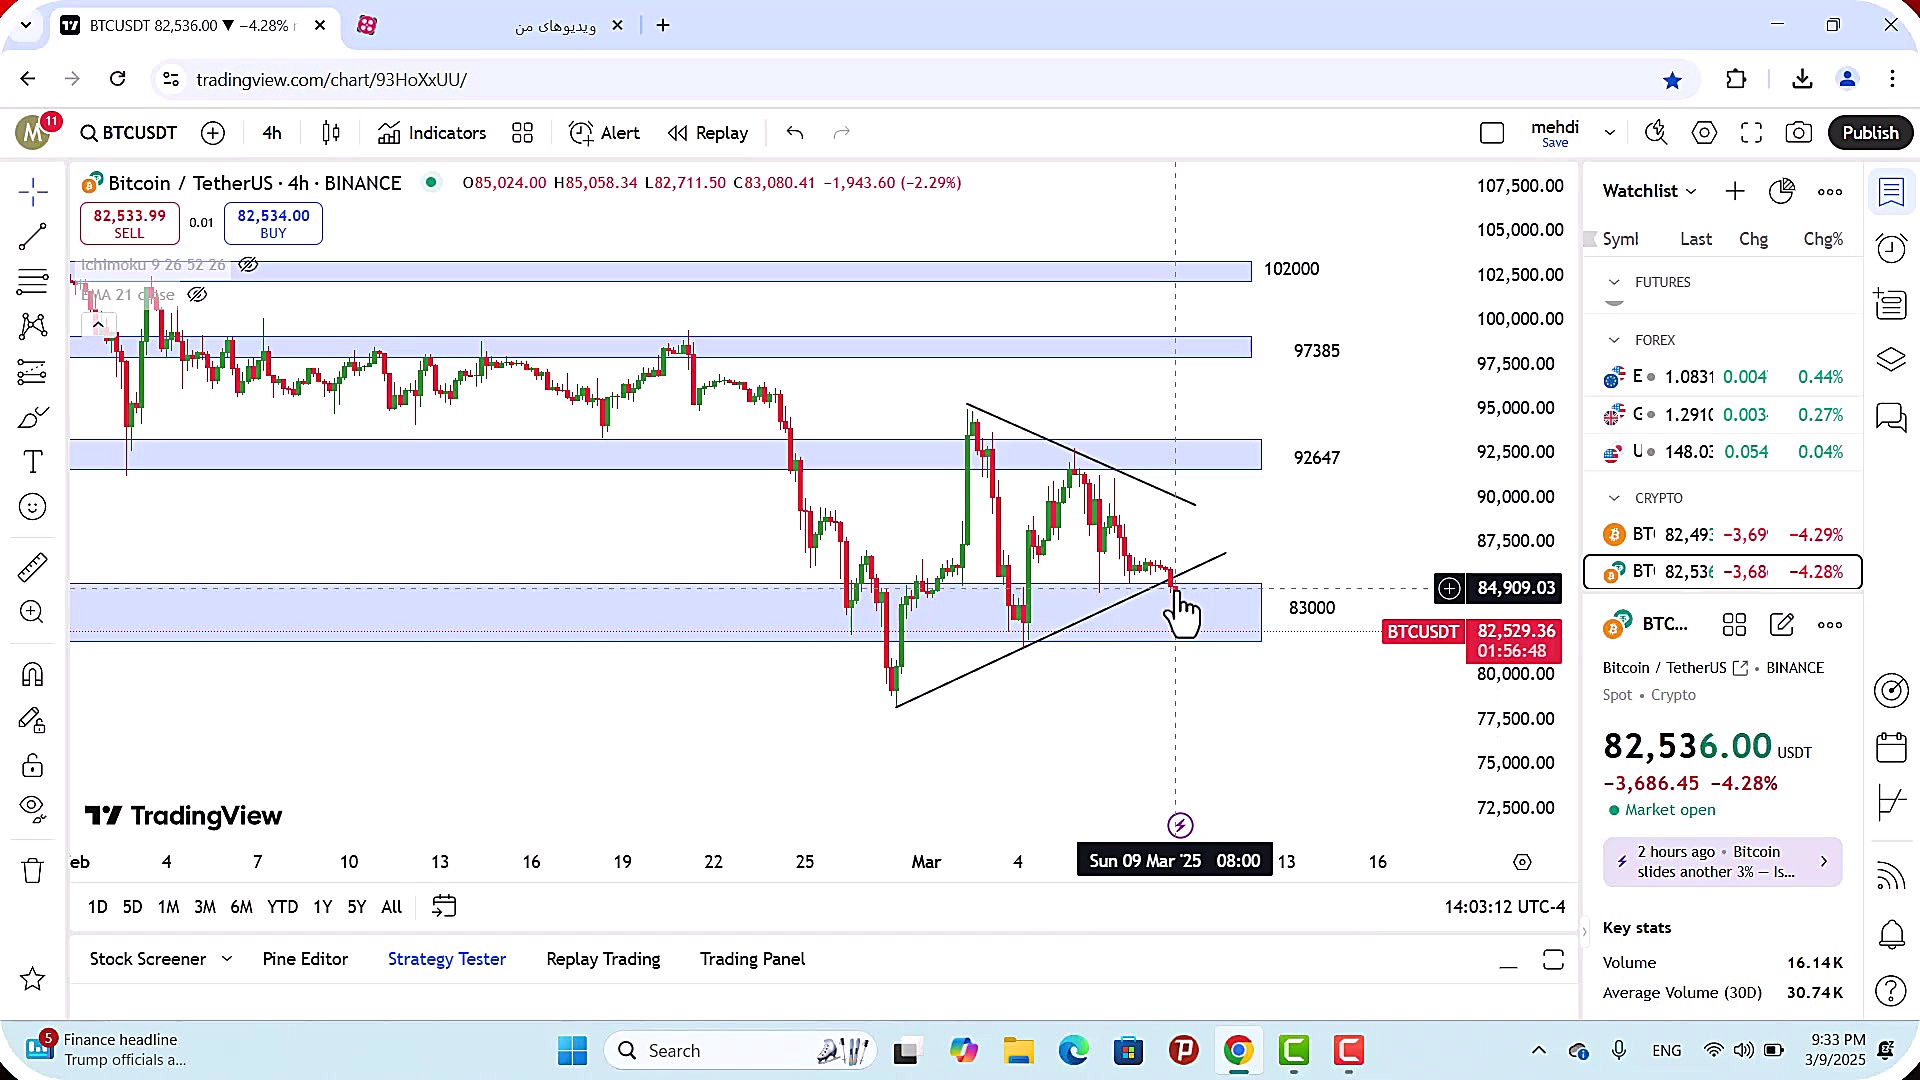The height and width of the screenshot is (1080, 1920).
Task: Select the XABCD patterns tool
Action: coord(33,326)
